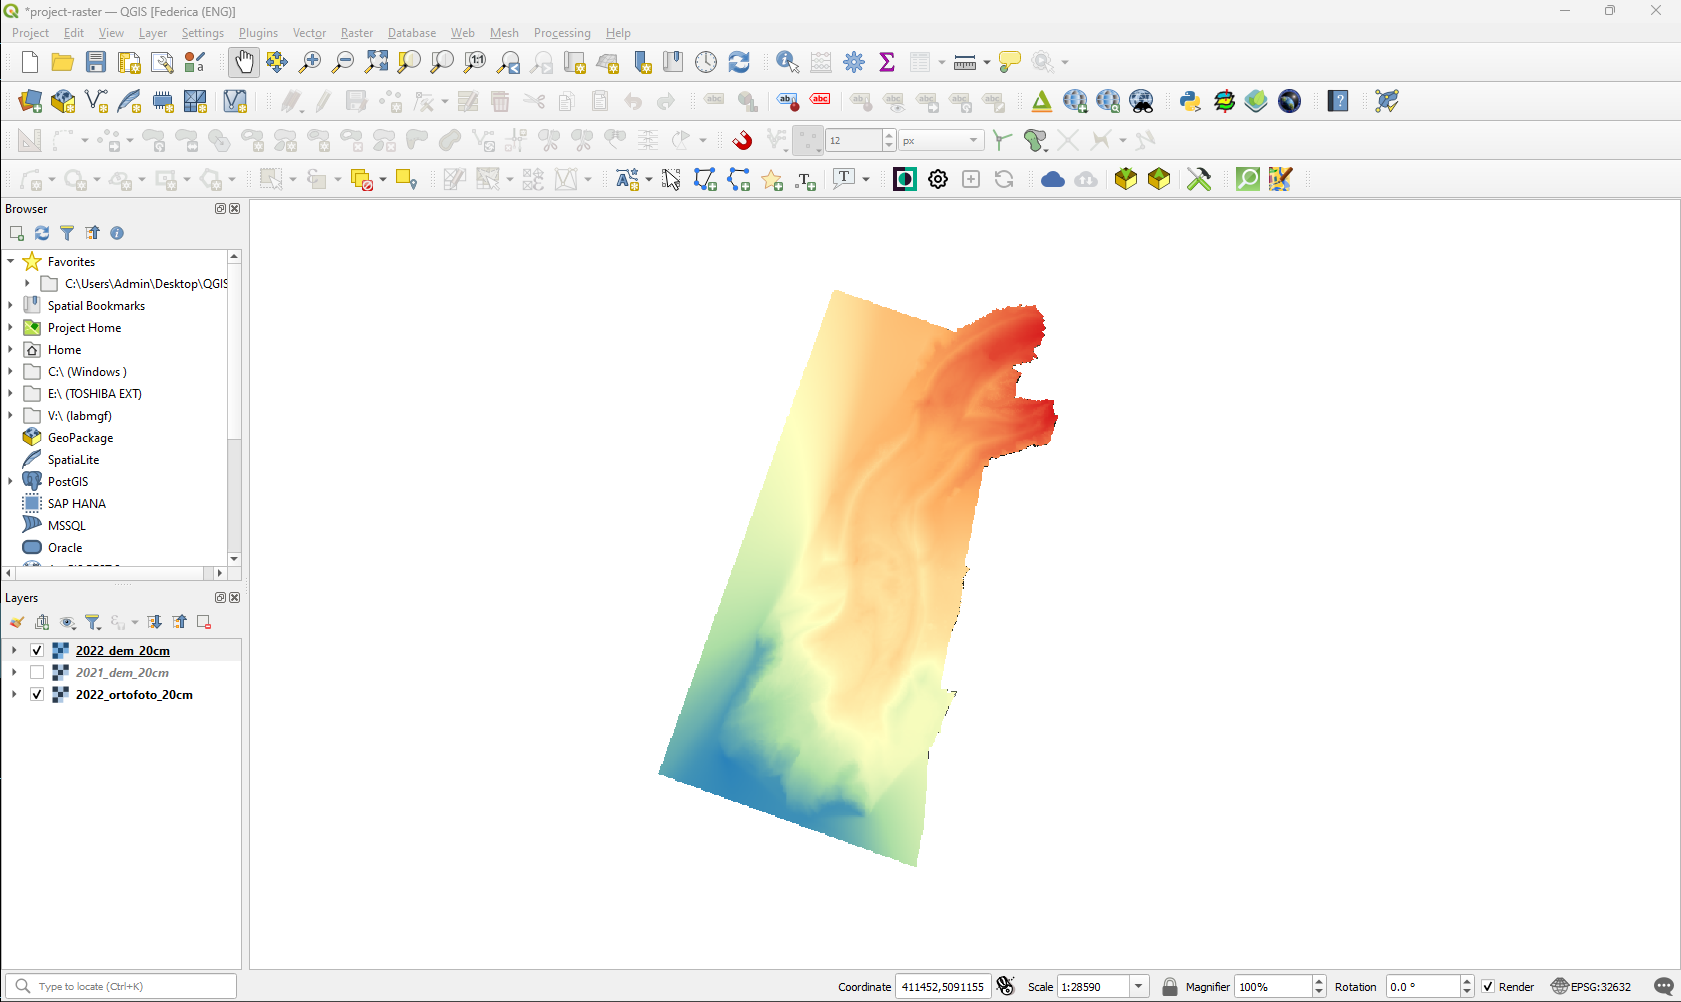The image size is (1681, 1002).
Task: Refresh the Browser panel
Action: tap(42, 233)
